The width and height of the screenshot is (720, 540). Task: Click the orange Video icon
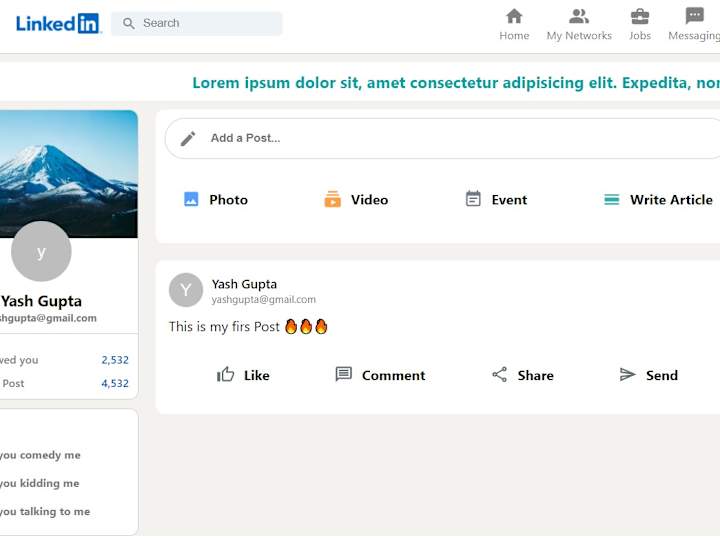click(x=332, y=199)
